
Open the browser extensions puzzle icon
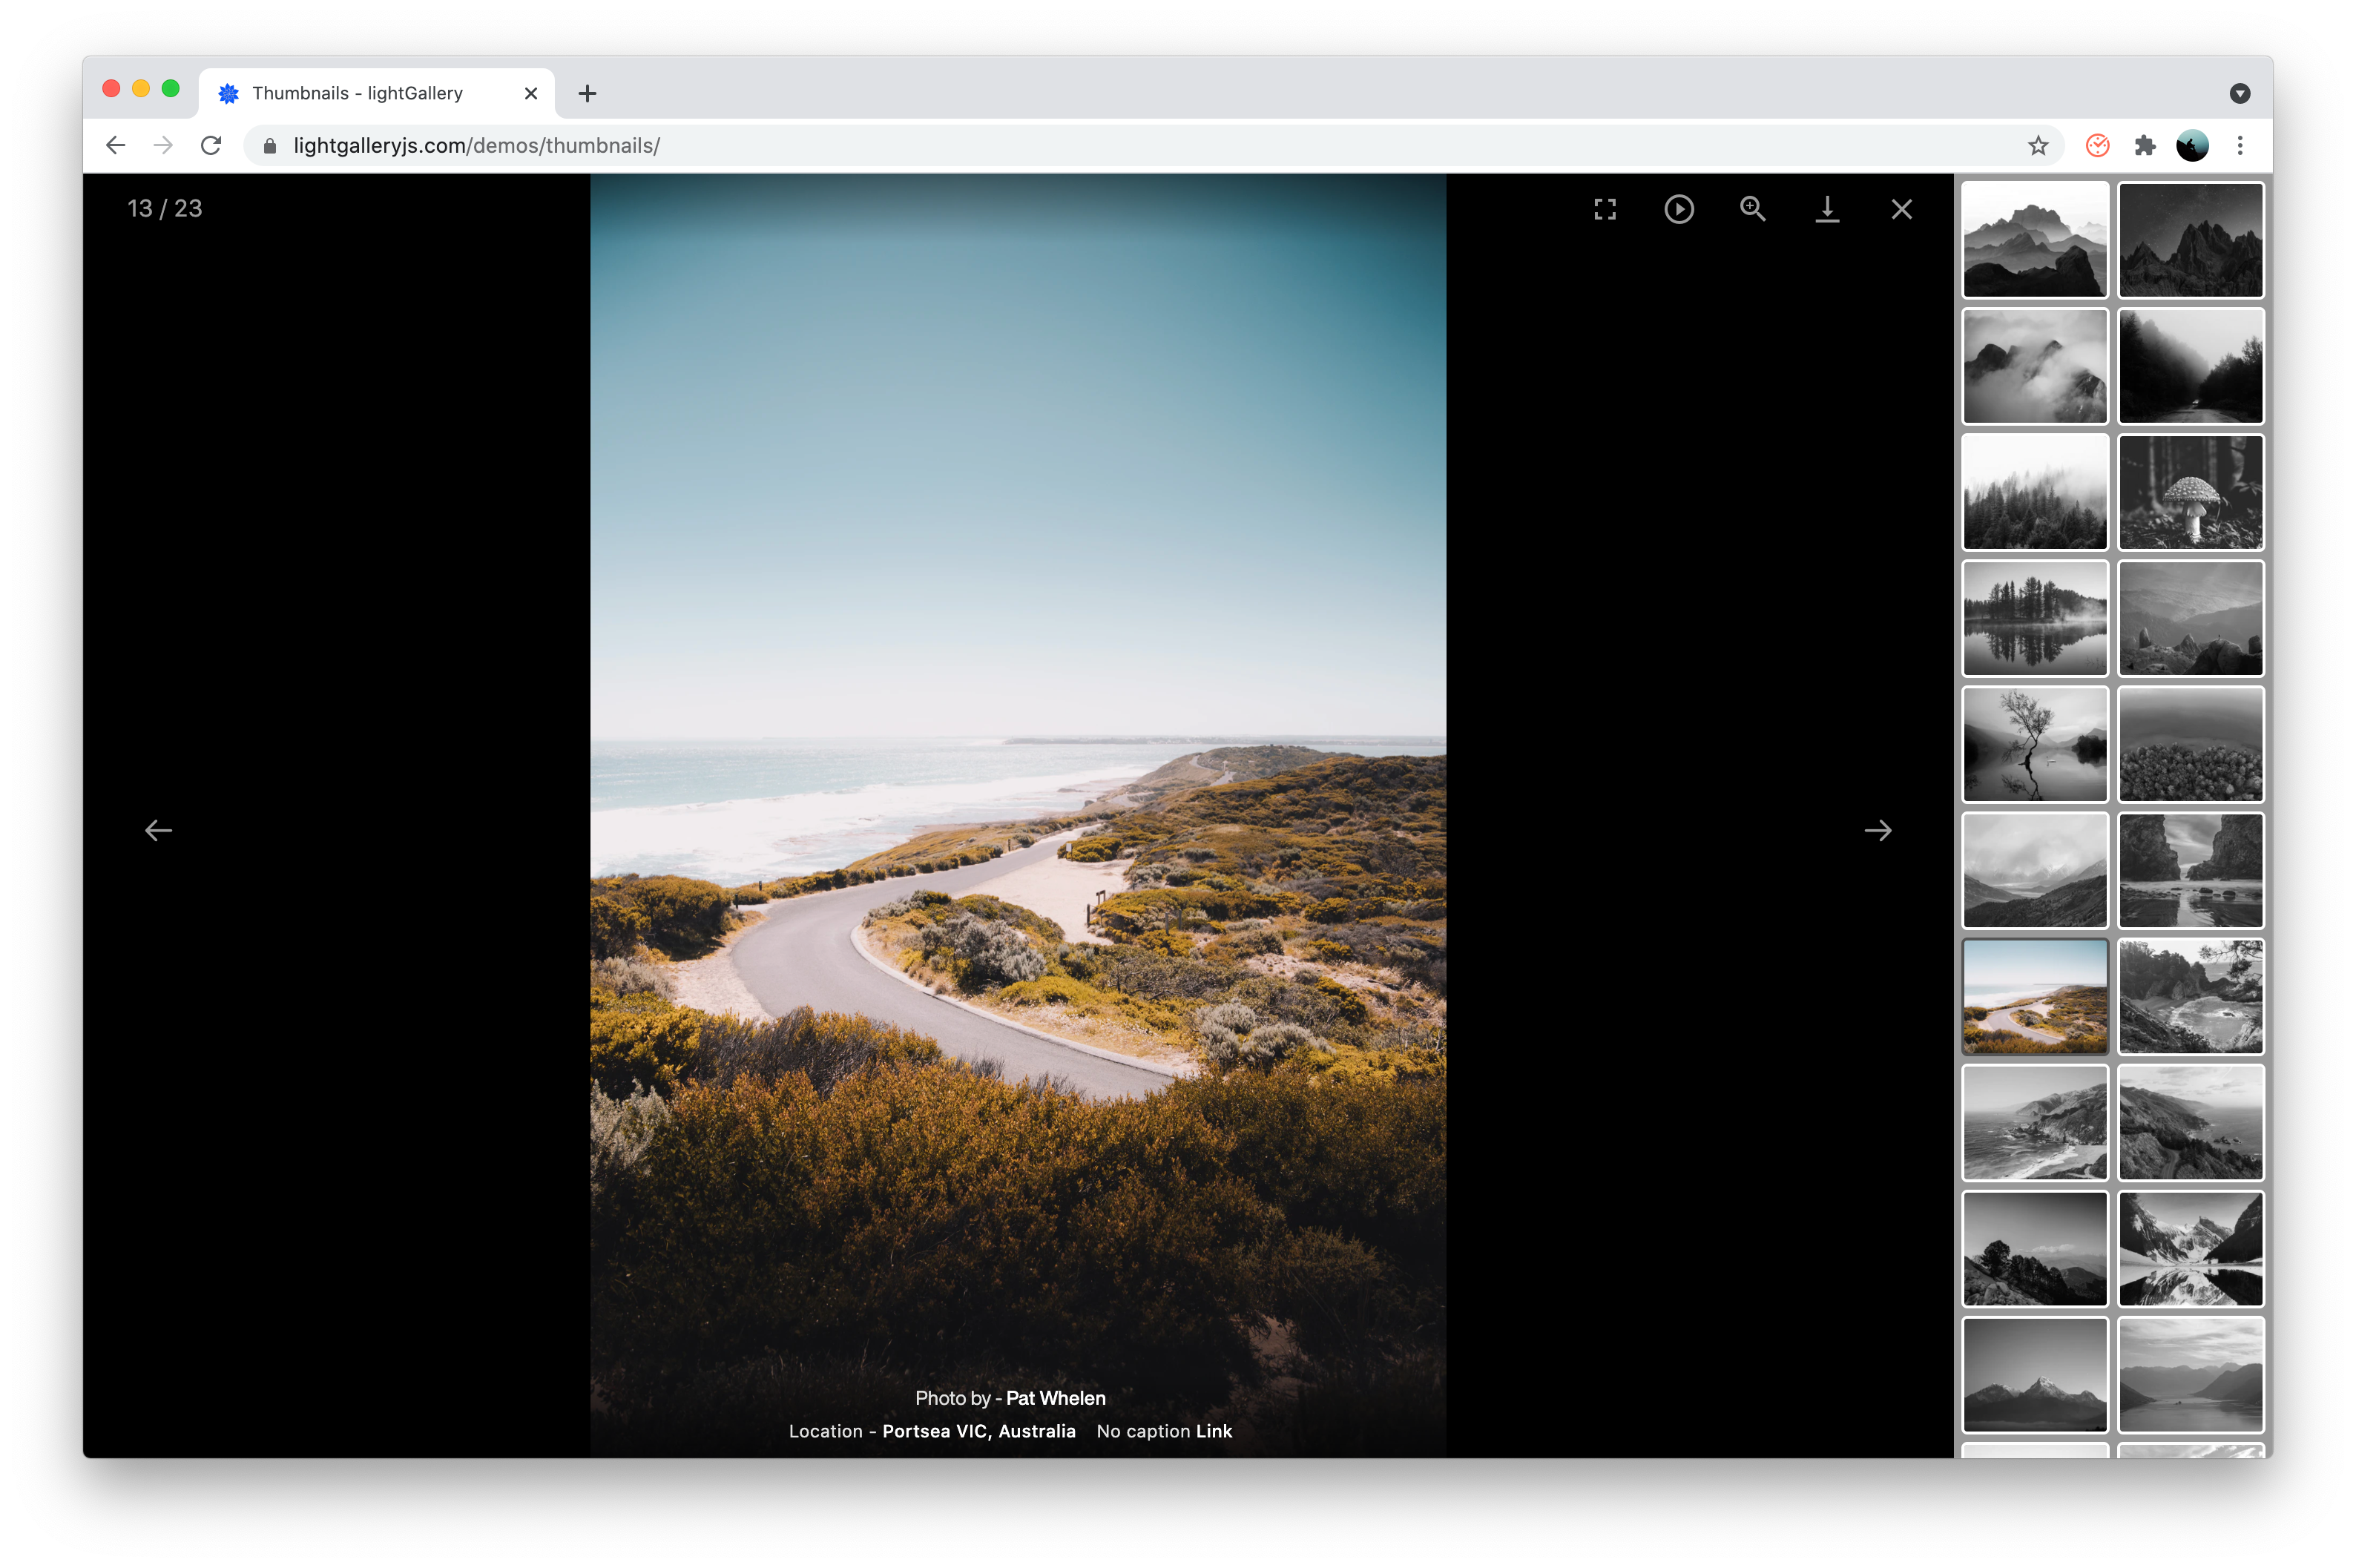[x=2144, y=146]
